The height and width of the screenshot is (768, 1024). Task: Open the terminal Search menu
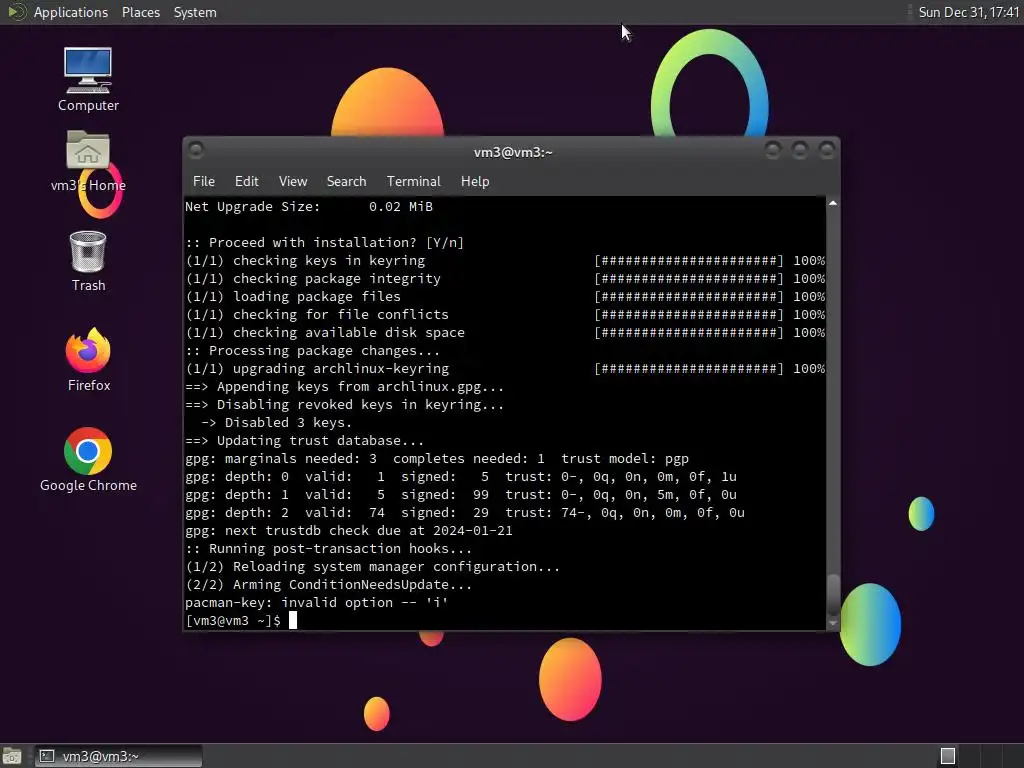[346, 182]
